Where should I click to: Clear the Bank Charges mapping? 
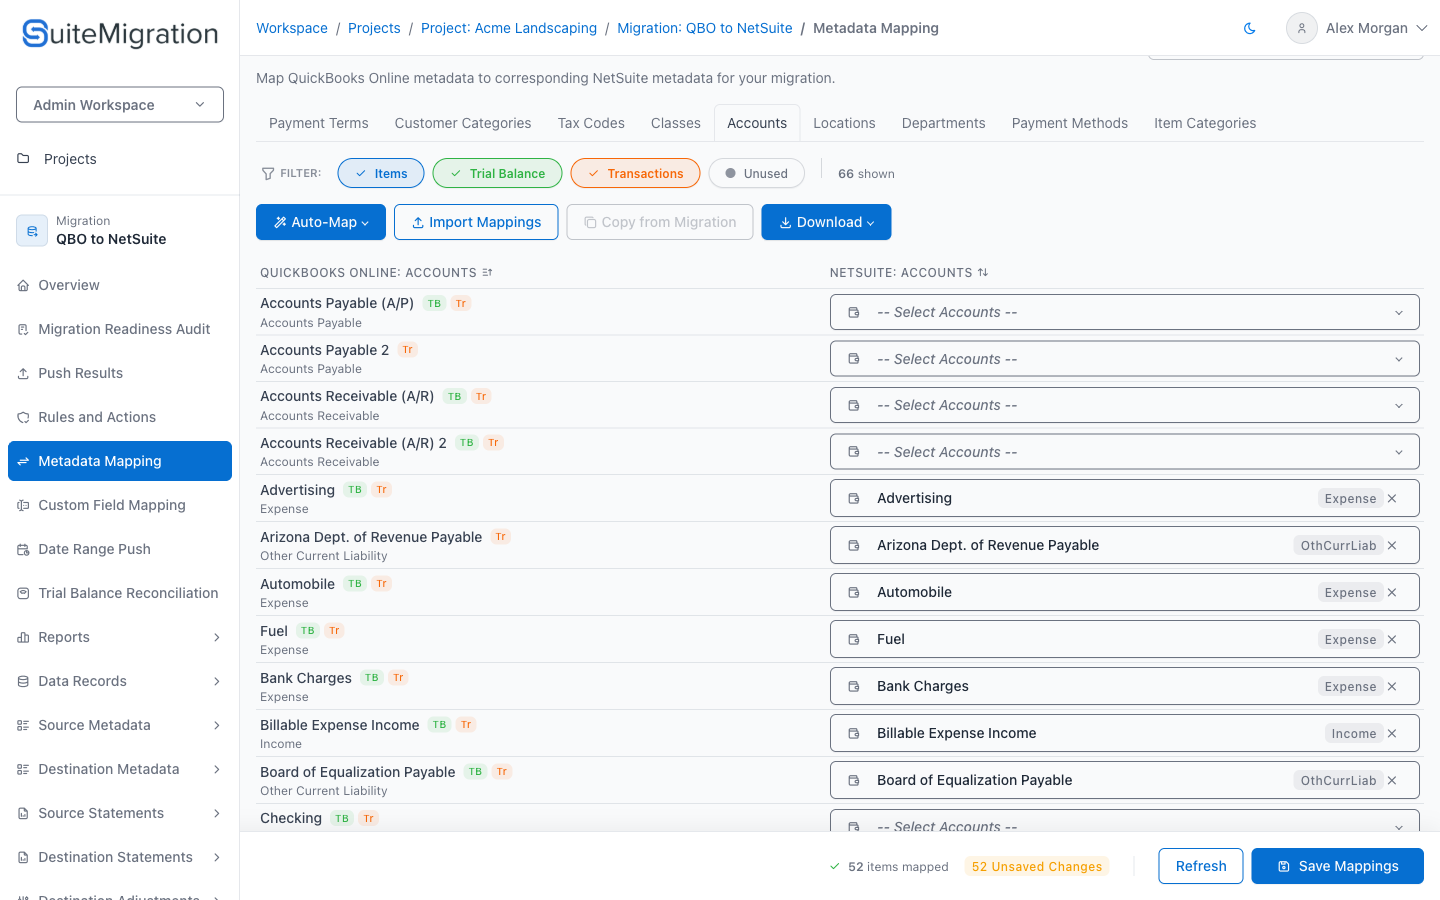[x=1392, y=687]
